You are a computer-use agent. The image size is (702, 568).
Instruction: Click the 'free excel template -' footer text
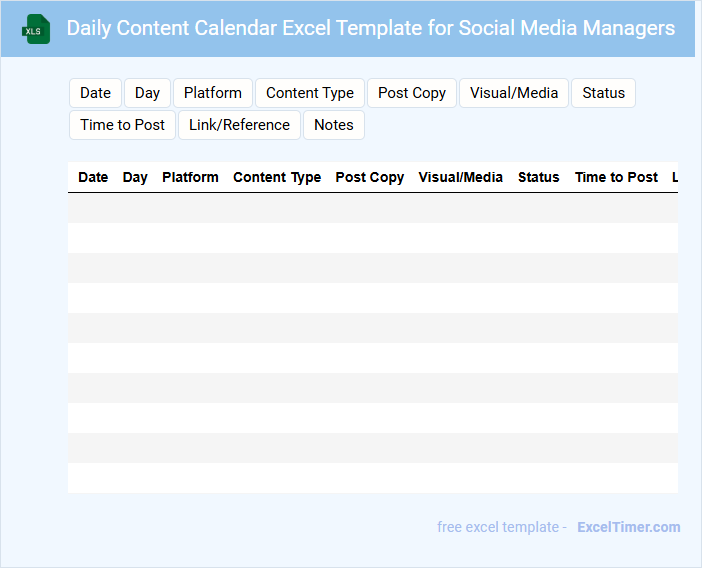502,527
